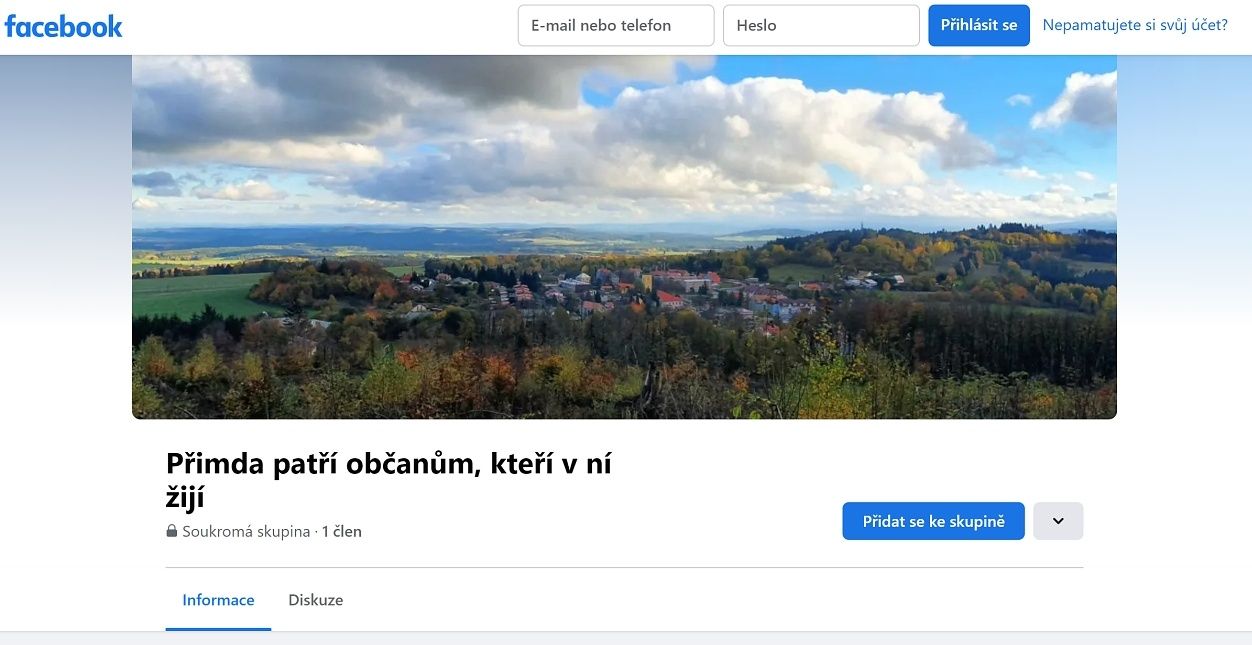The image size is (1252, 645).
Task: Click into the Heslo password field
Action: click(x=821, y=26)
